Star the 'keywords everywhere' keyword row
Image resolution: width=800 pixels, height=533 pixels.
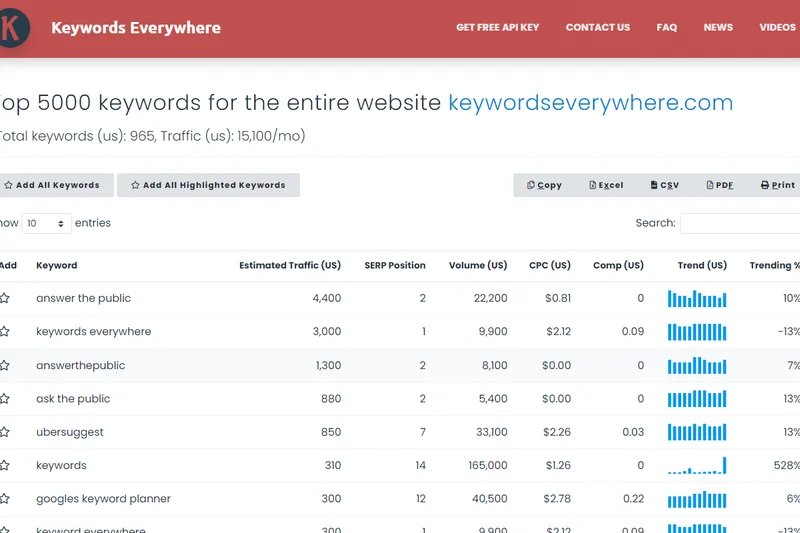5,332
